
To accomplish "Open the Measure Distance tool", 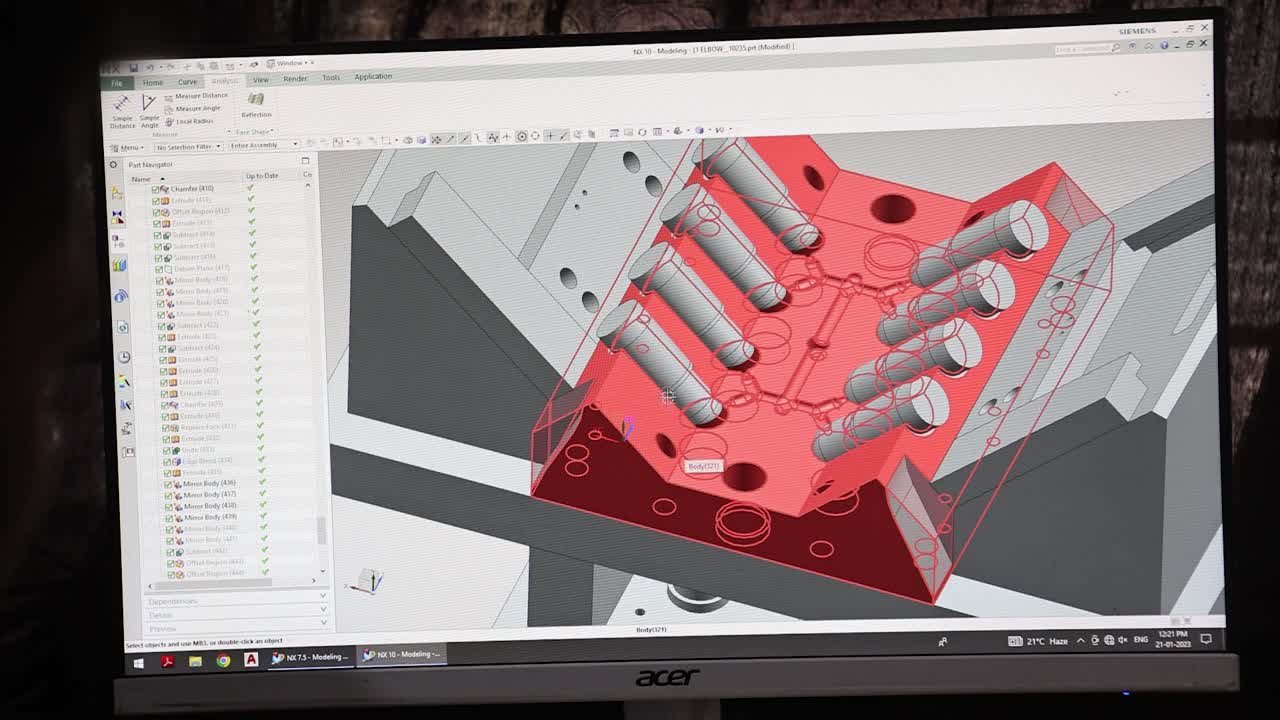I will point(200,96).
